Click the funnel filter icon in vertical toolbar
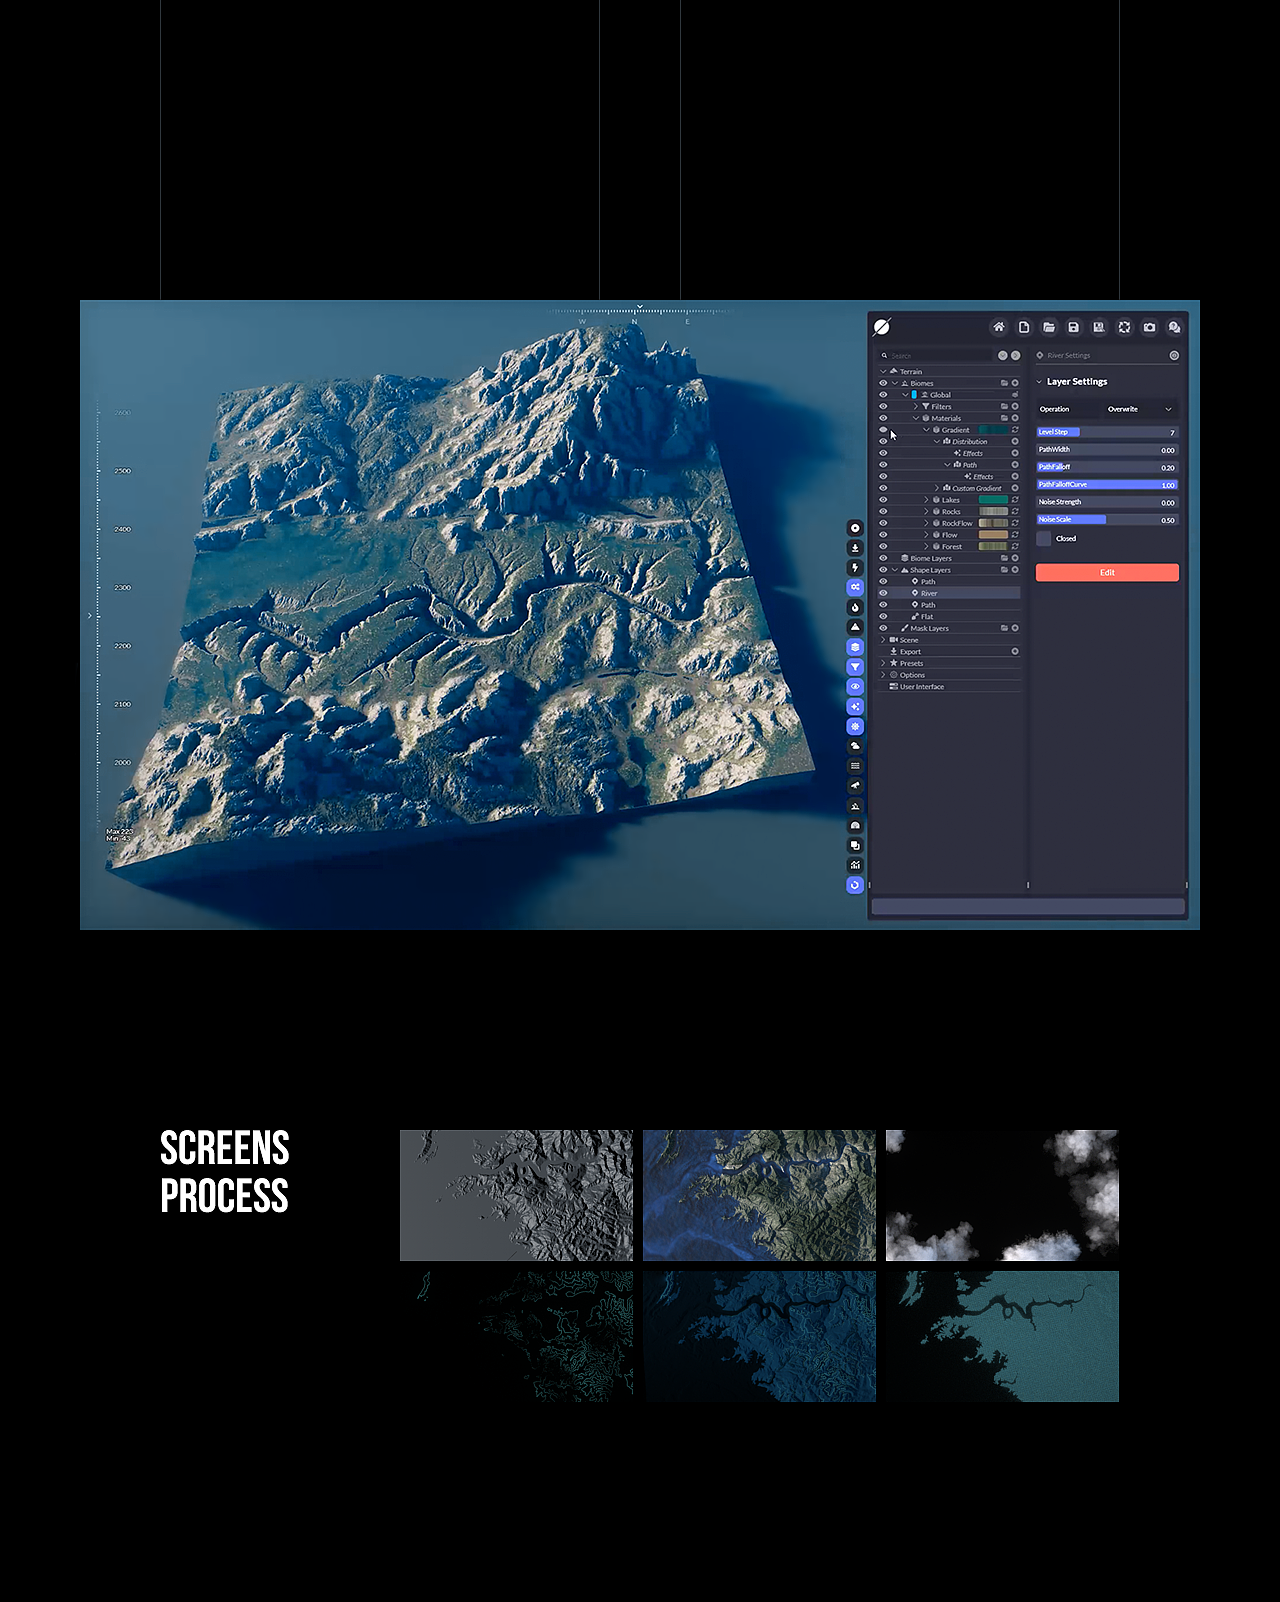The width and height of the screenshot is (1280, 1602). (855, 667)
